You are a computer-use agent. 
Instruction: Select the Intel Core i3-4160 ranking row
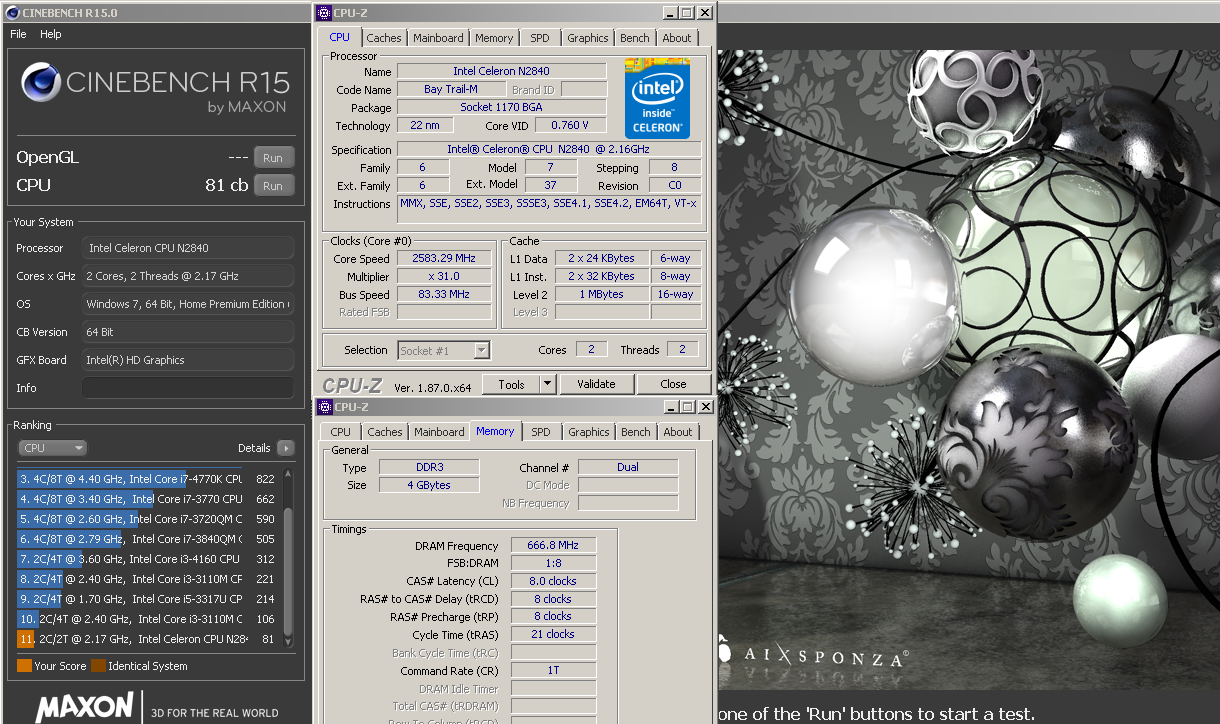coord(147,559)
